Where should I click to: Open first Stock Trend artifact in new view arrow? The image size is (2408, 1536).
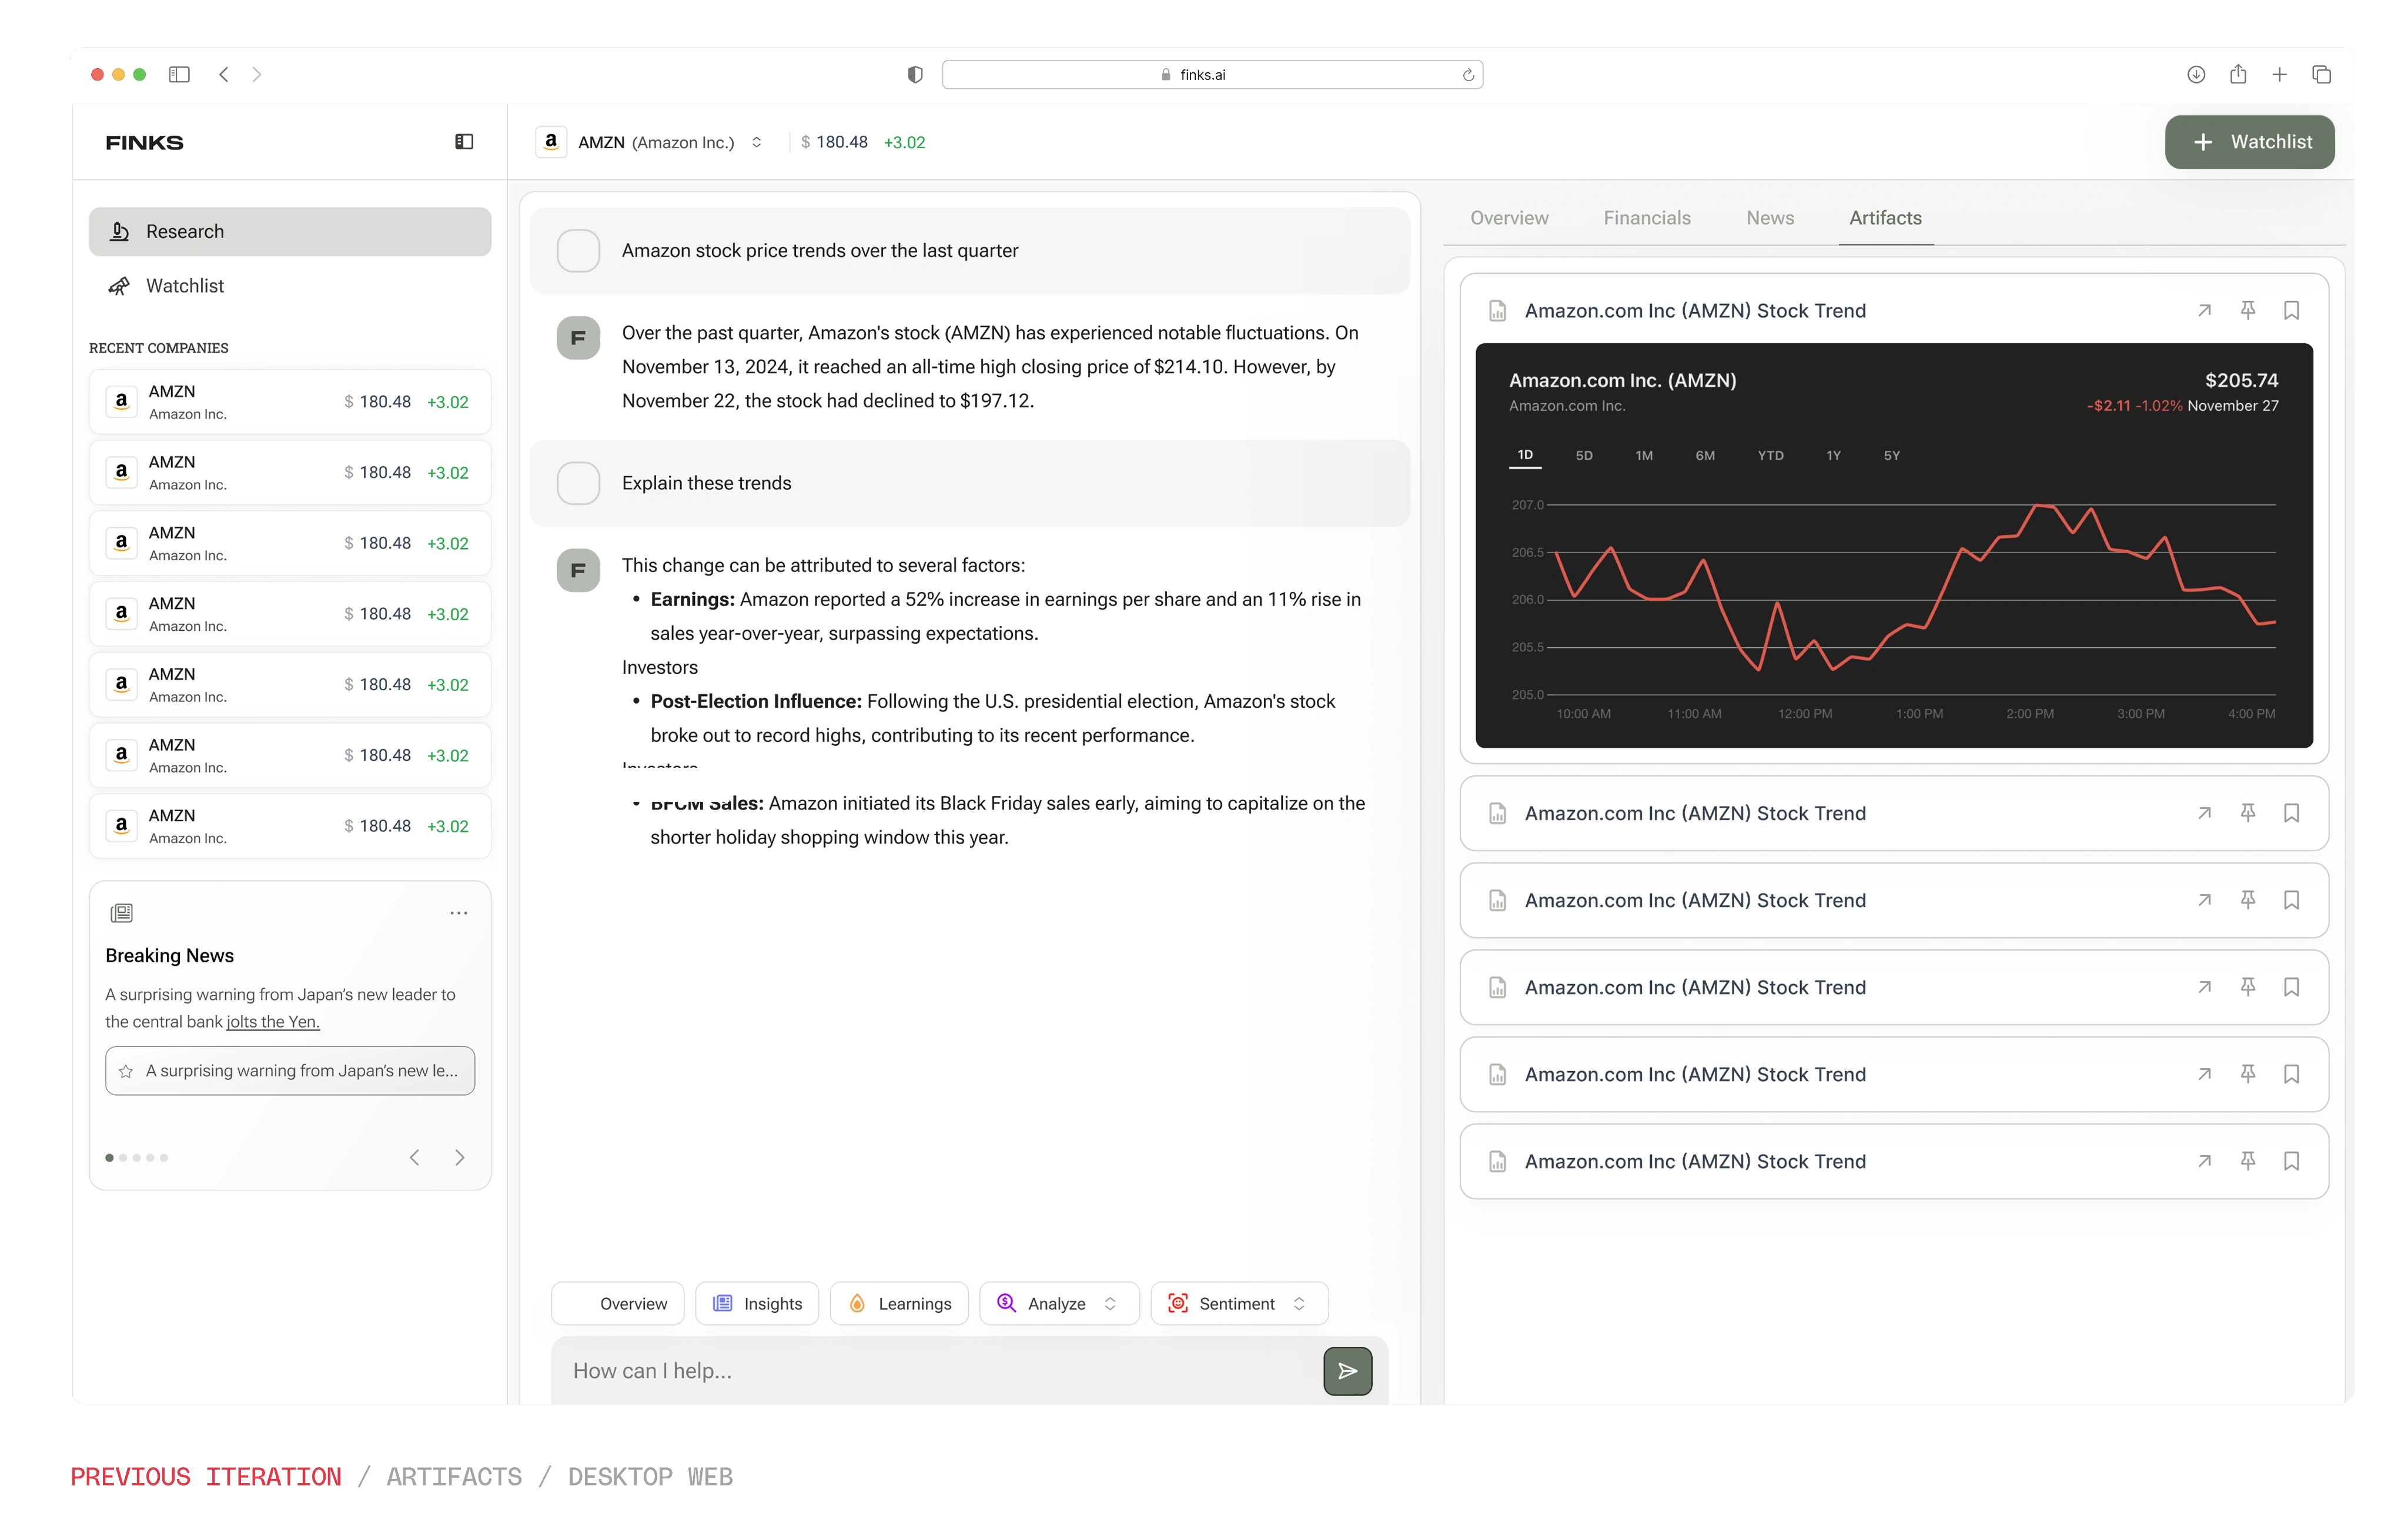pos(2204,310)
